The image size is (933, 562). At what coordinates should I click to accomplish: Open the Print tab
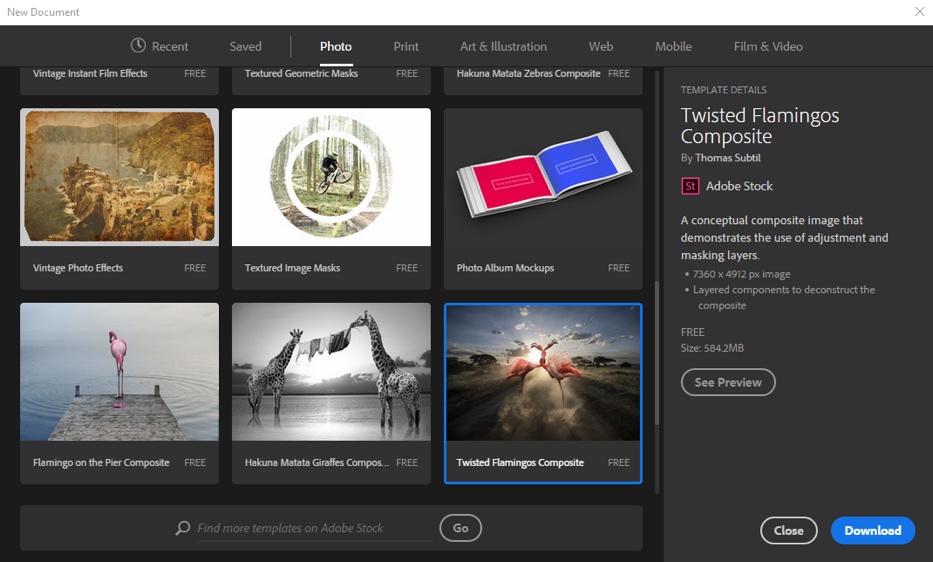pyautogui.click(x=406, y=46)
